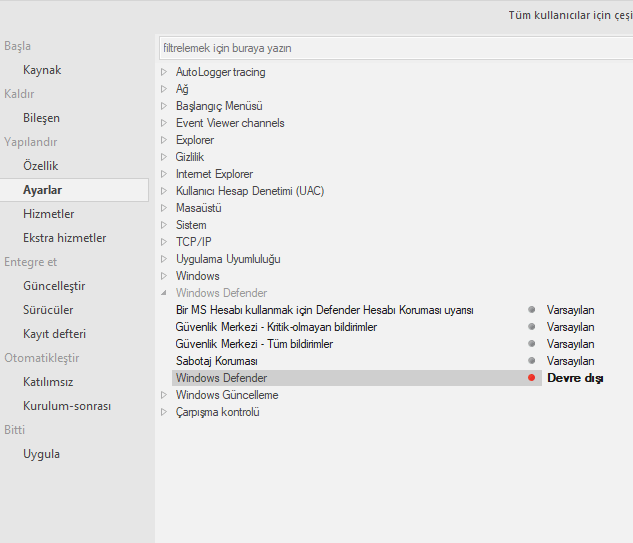Screen dimensions: 633x543
Task: Toggle Güvenlik Merkezi - Tüm bildirimler status dot
Action: (532, 344)
